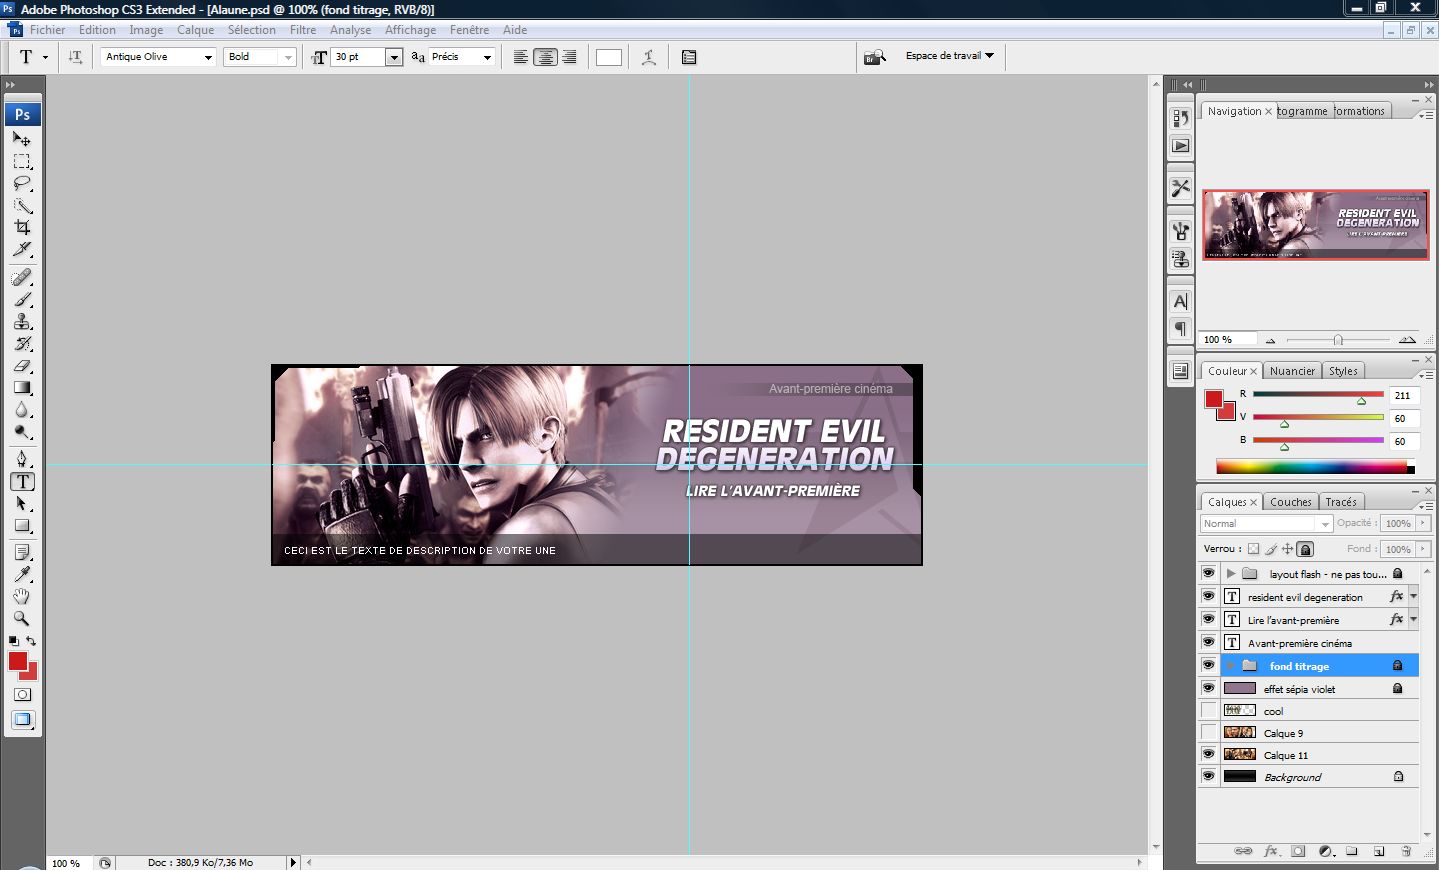
Task: Select the Notes tool
Action: [22, 552]
